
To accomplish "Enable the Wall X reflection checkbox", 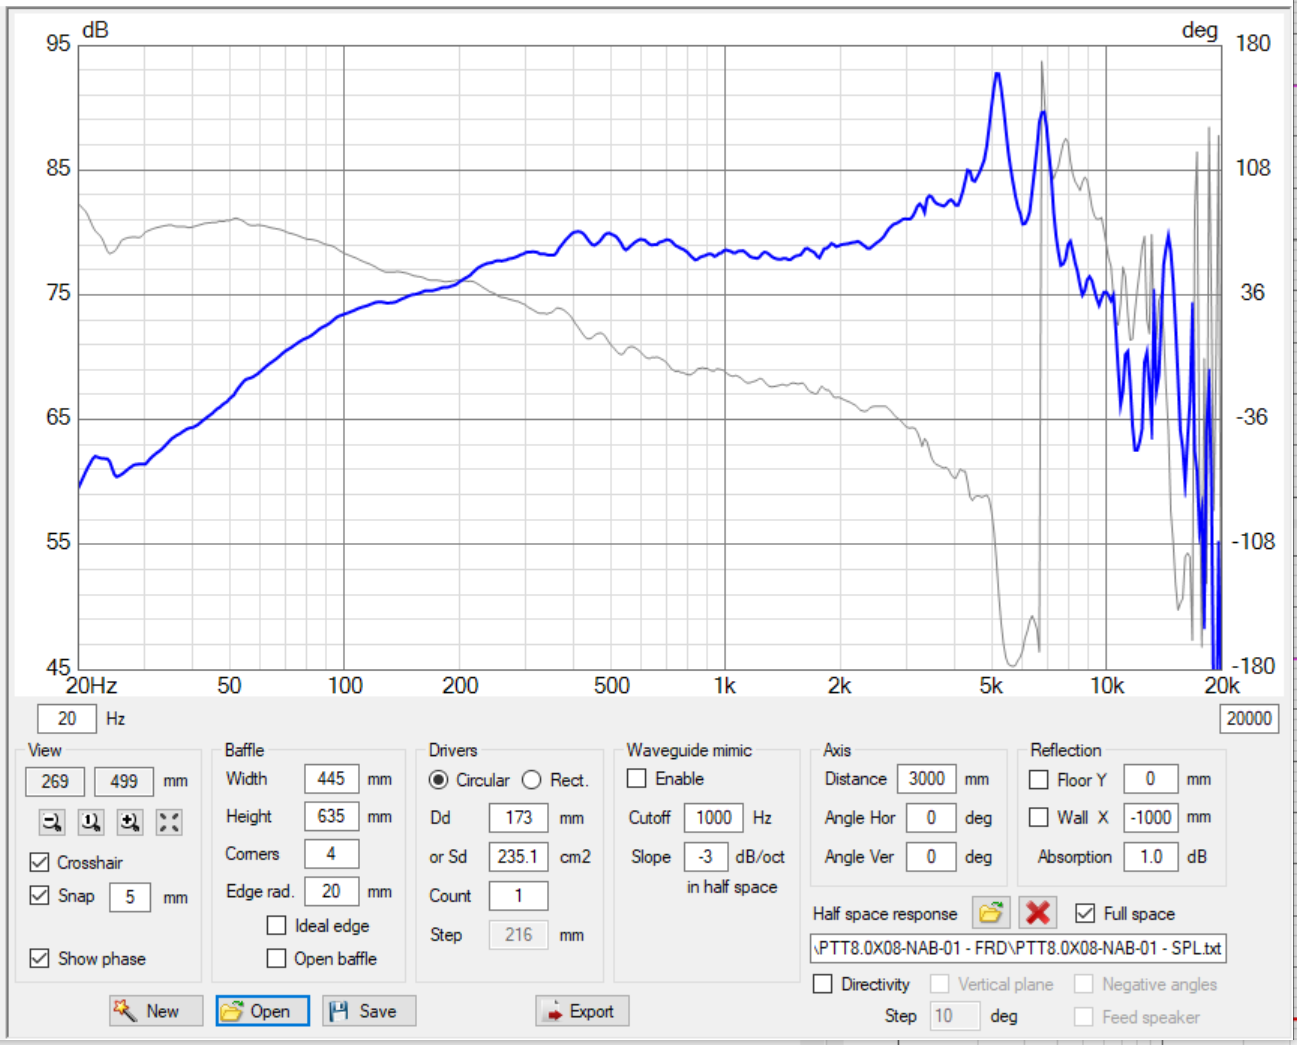I will pyautogui.click(x=1039, y=817).
